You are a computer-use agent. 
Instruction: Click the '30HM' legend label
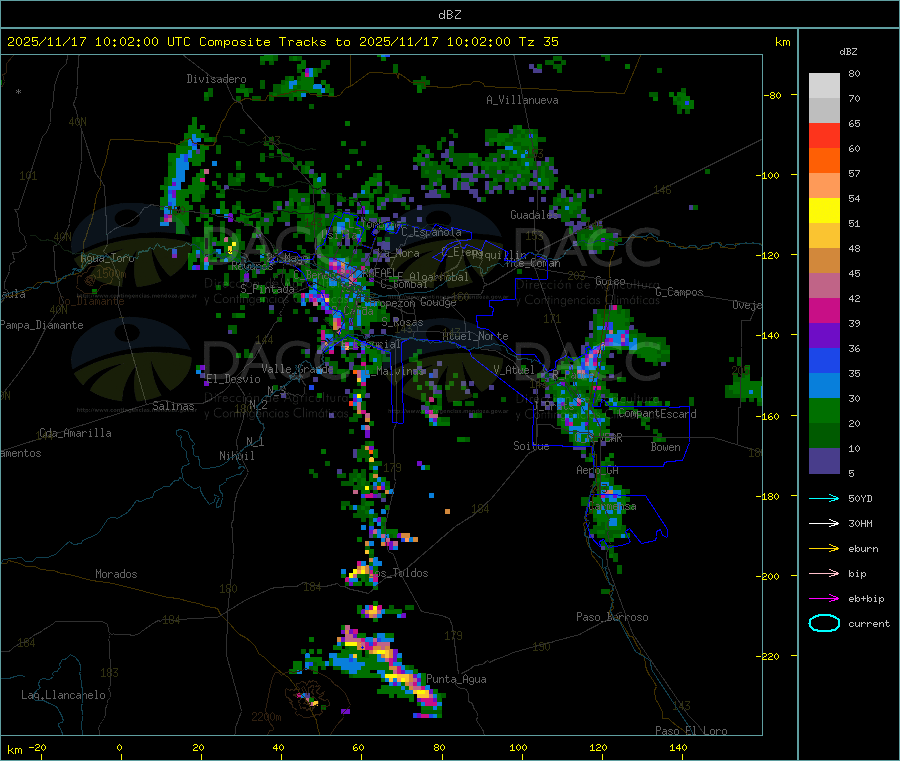coord(860,523)
